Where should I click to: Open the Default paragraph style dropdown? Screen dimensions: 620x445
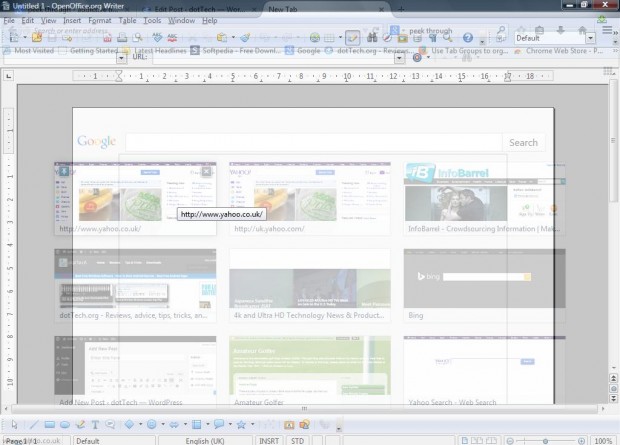[x=590, y=38]
